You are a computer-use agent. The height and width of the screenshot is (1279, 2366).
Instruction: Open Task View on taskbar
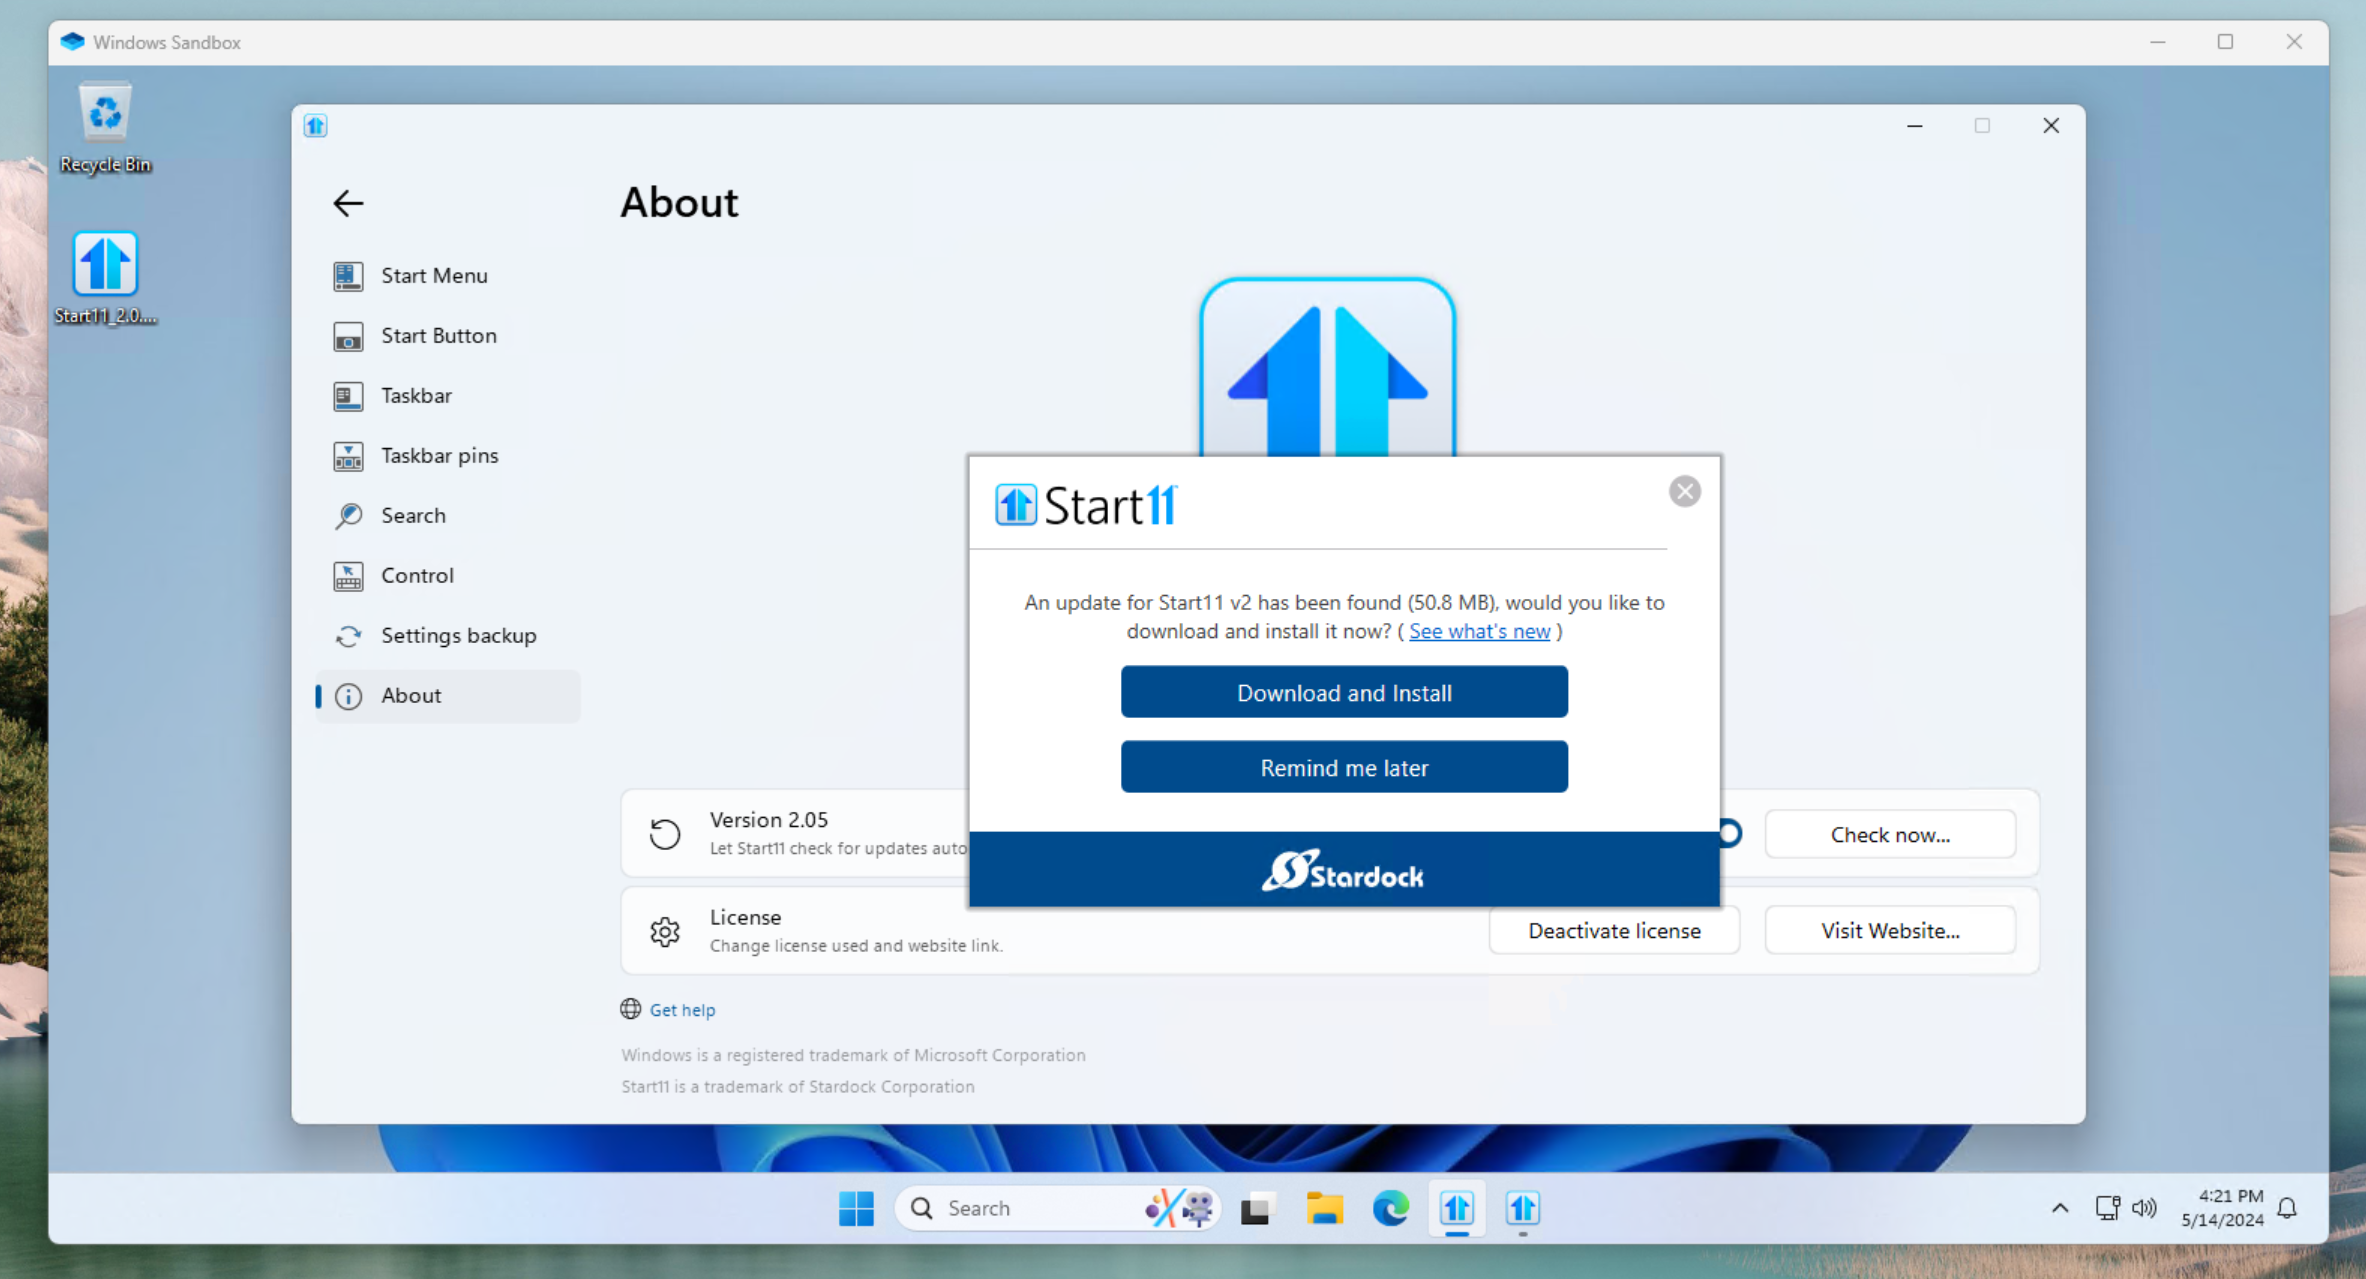(x=1257, y=1208)
